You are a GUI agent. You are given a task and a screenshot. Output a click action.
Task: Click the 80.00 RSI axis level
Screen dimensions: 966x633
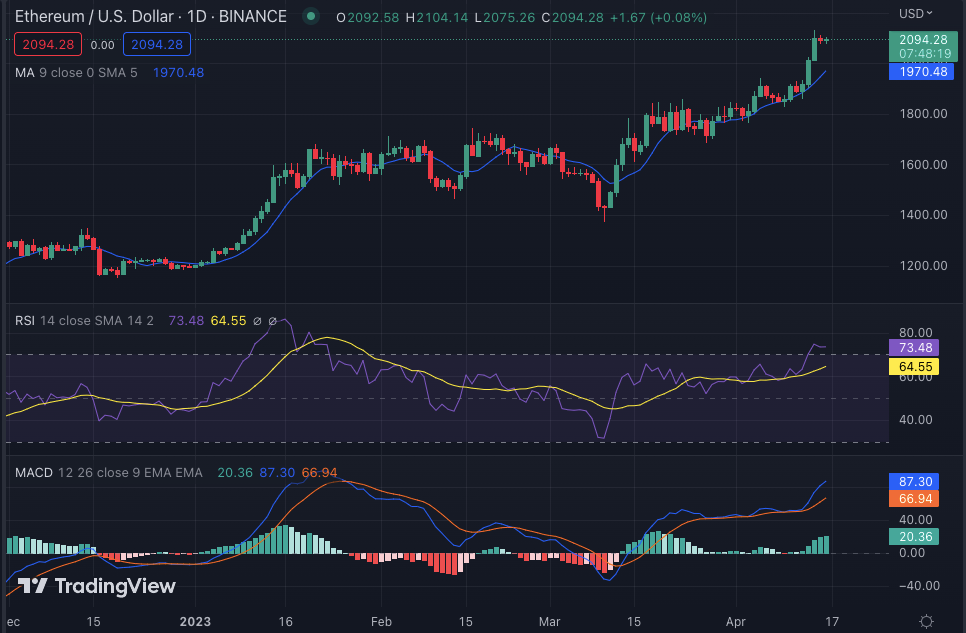click(915, 332)
